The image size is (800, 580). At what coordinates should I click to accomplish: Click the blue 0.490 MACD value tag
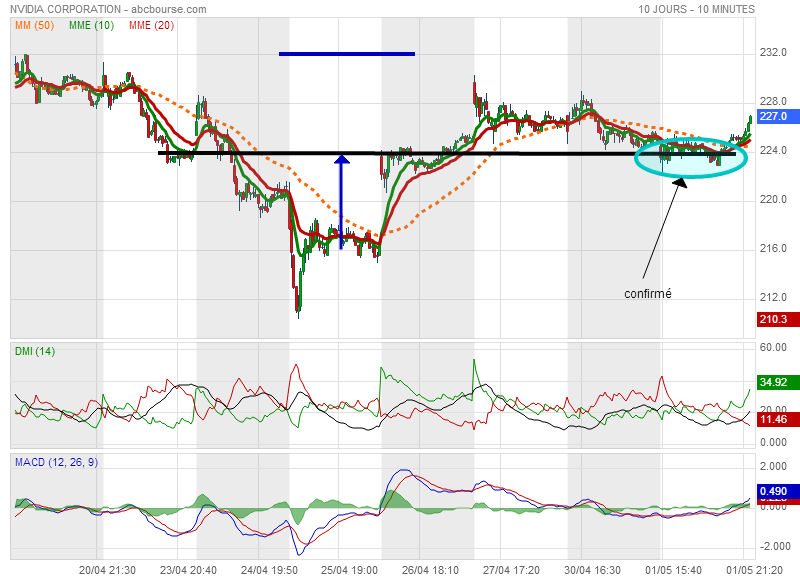776,491
